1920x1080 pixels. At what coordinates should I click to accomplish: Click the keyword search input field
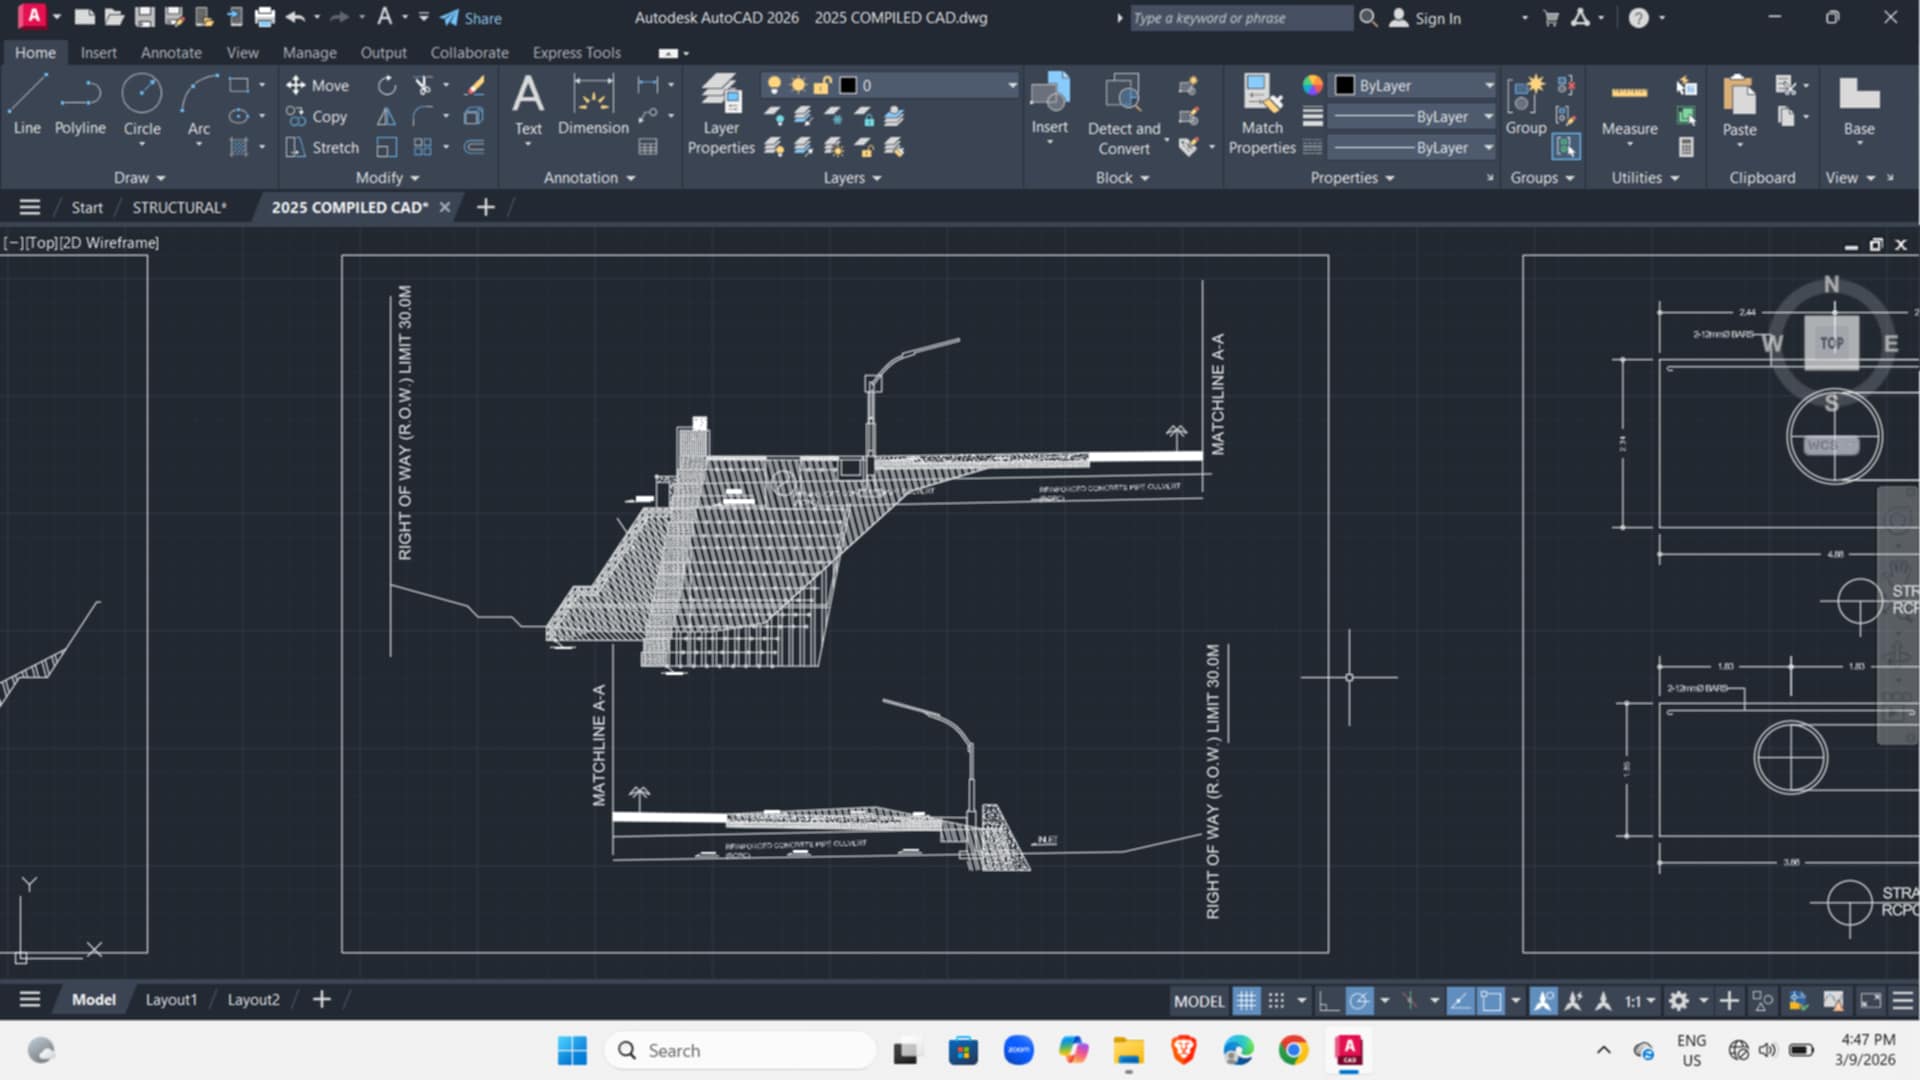(x=1240, y=18)
